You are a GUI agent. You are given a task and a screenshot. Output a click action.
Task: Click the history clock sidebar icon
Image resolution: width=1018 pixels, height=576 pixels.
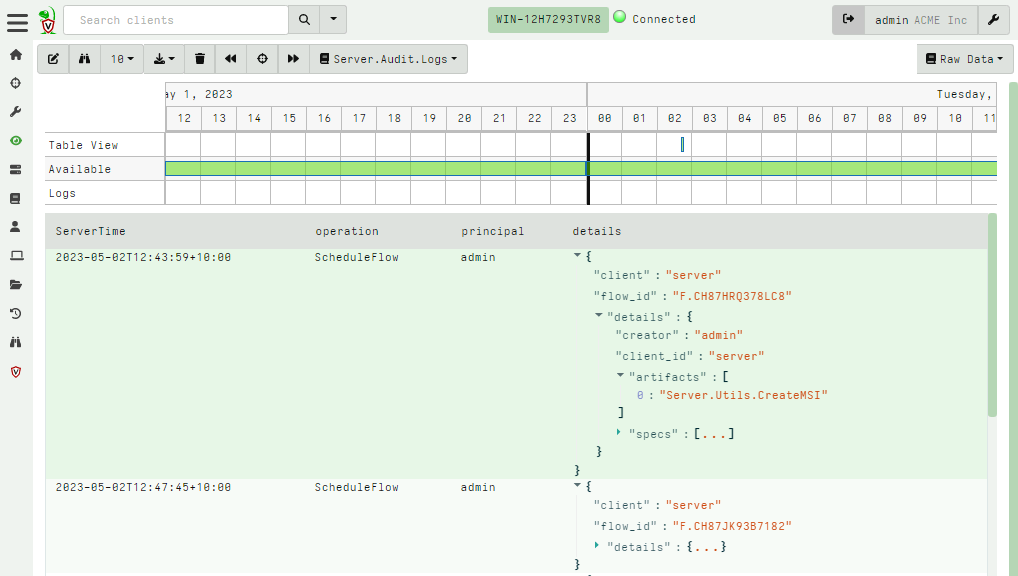click(x=16, y=314)
